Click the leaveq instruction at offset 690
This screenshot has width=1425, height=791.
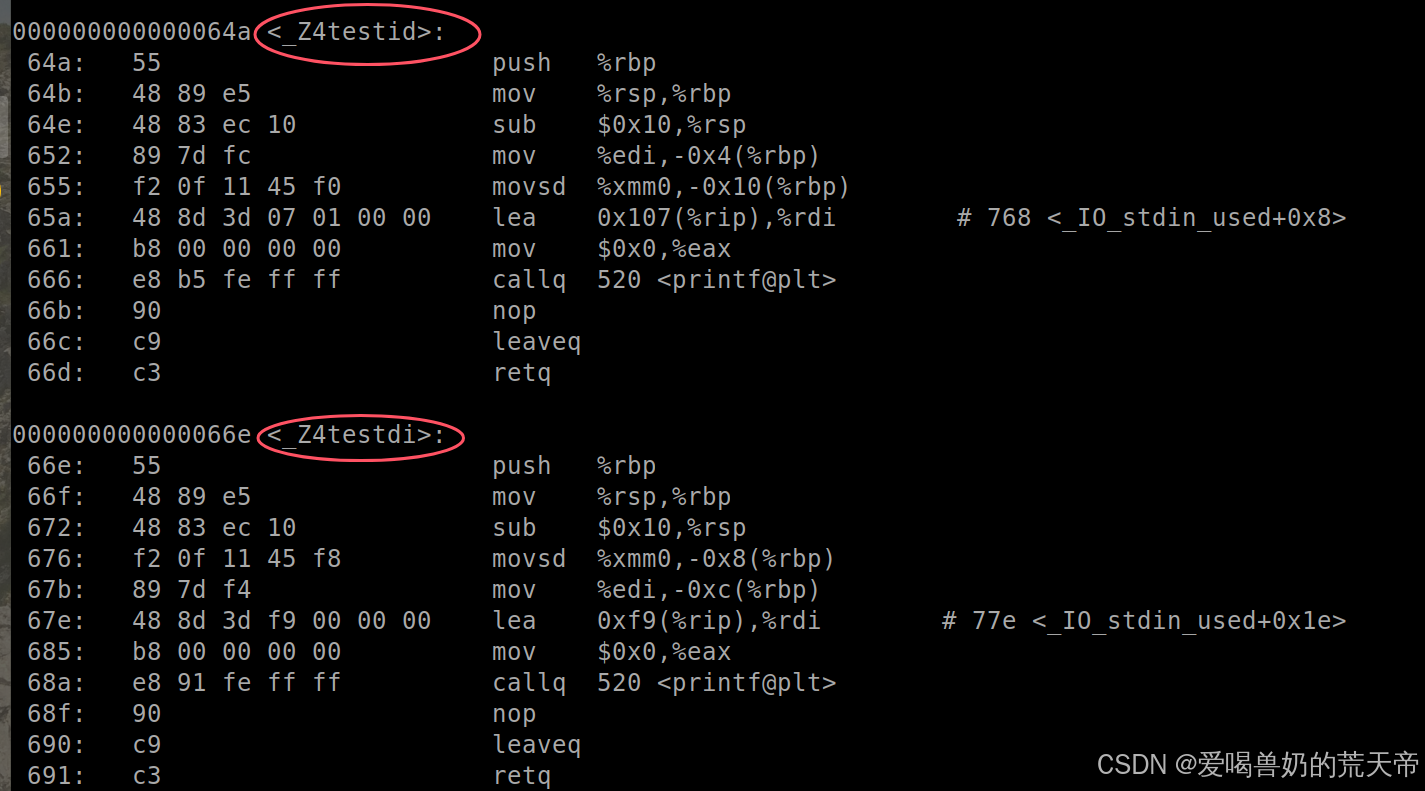[x=536, y=745]
